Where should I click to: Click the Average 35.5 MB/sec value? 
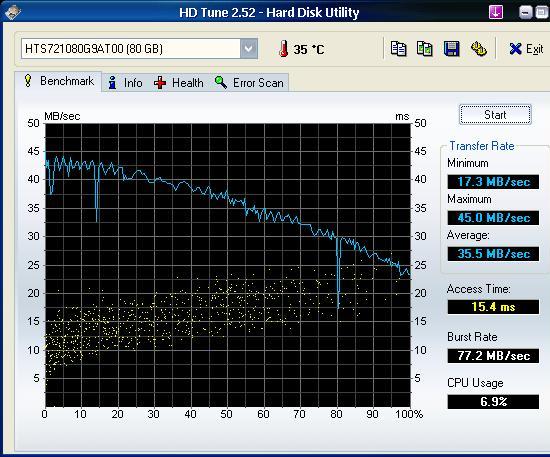(x=493, y=254)
